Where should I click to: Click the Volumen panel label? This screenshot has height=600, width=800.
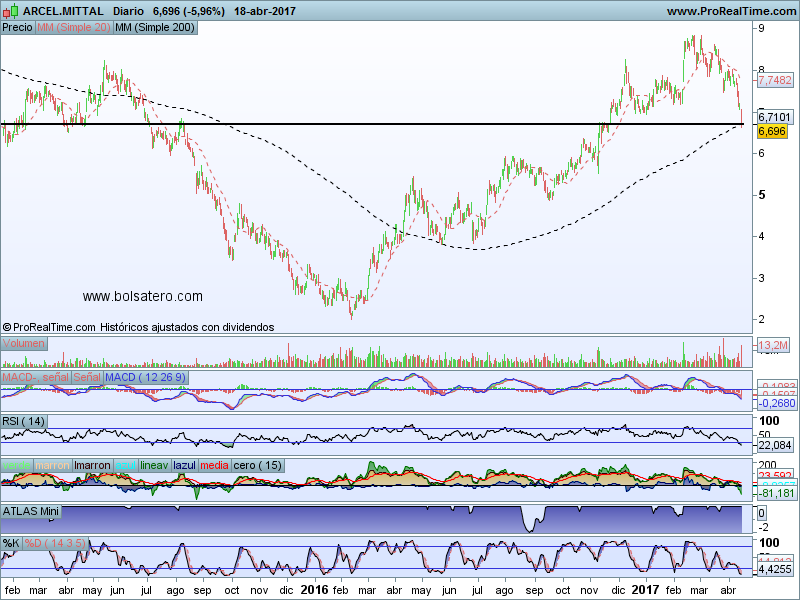[23, 343]
